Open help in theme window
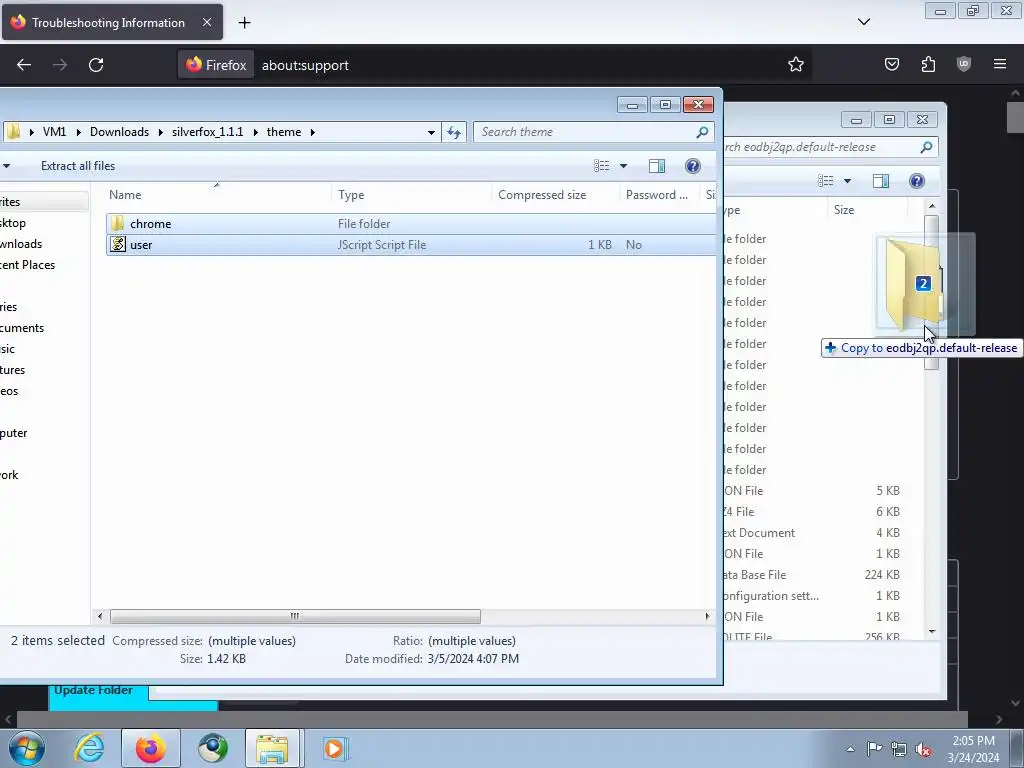Image resolution: width=1024 pixels, height=768 pixels. tap(693, 166)
